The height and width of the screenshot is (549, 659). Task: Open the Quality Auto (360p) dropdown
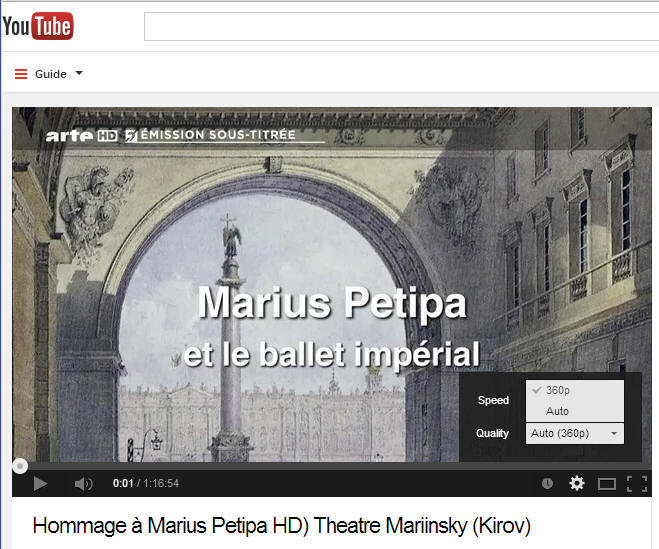pos(575,433)
